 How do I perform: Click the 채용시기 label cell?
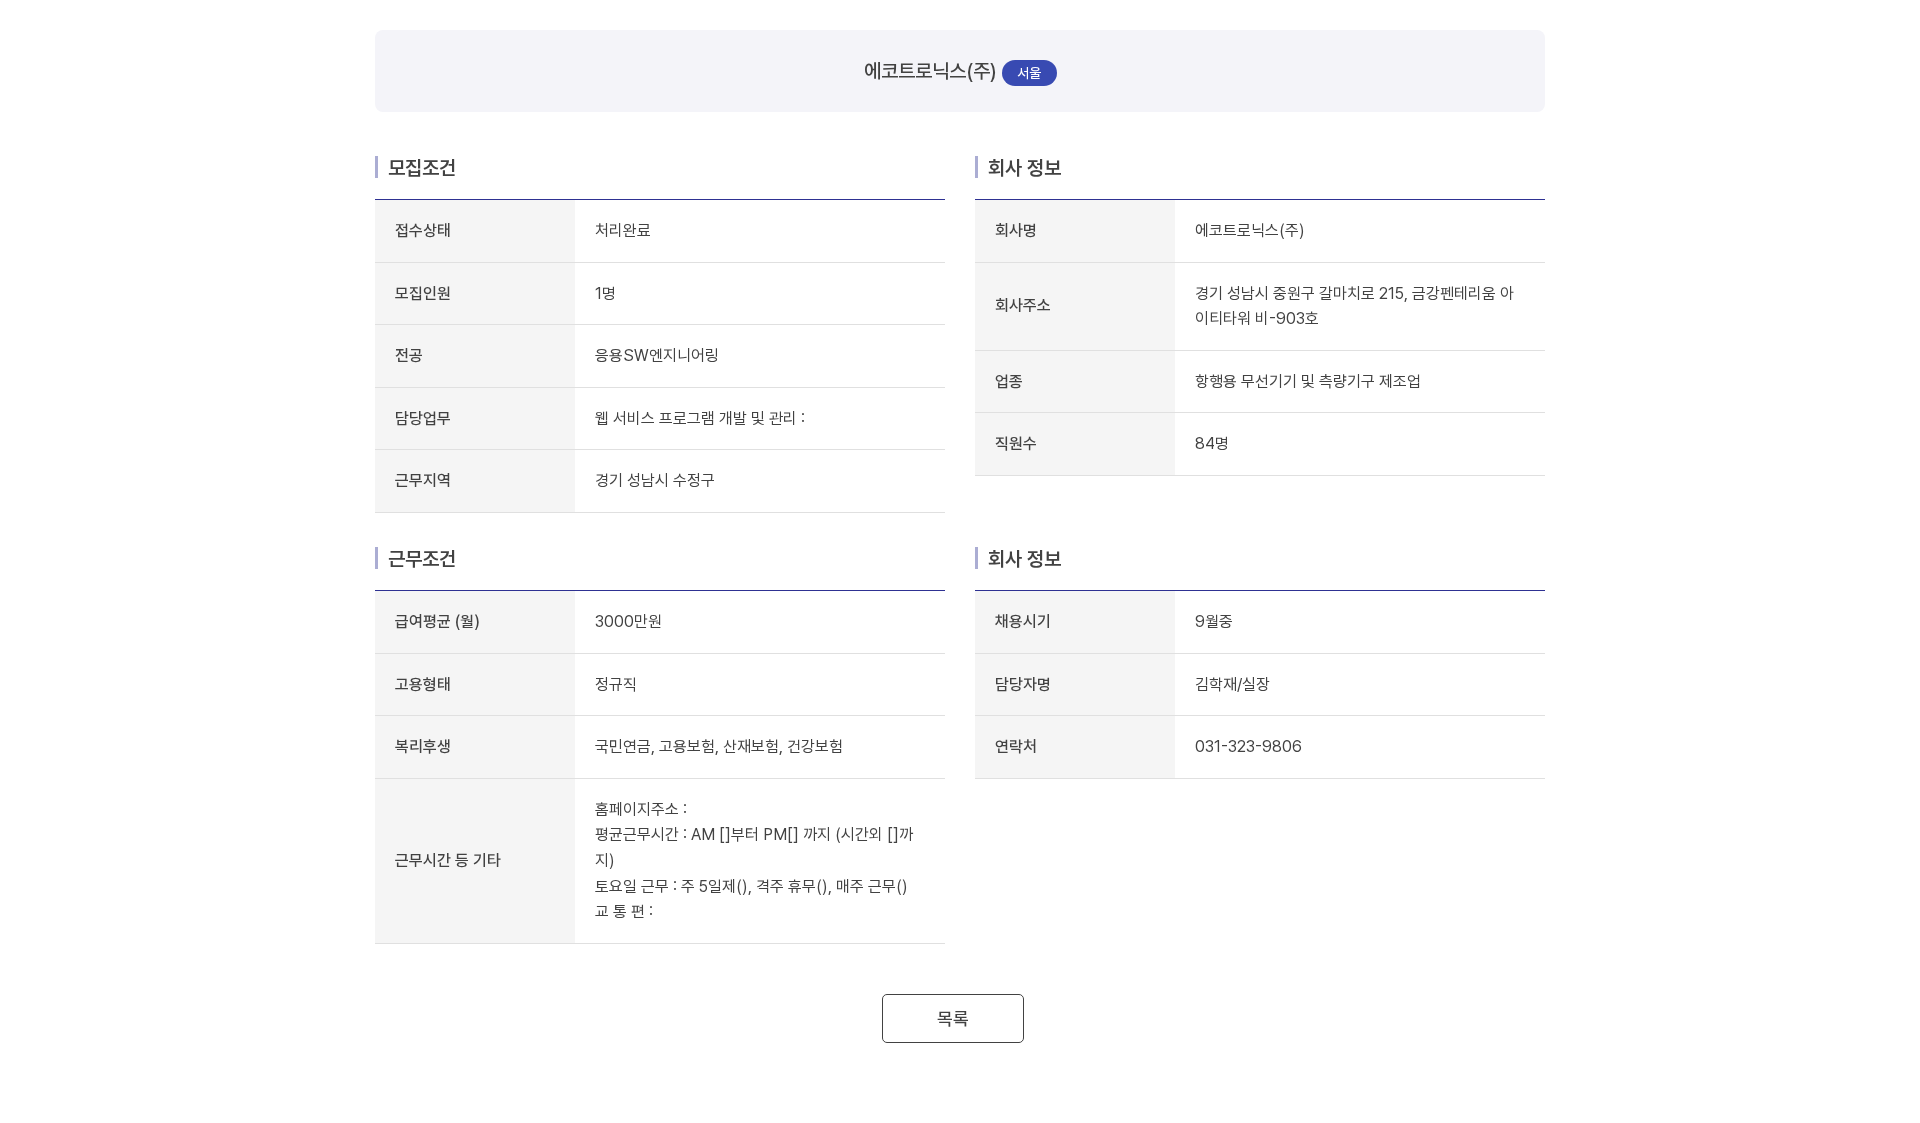tap(1075, 622)
